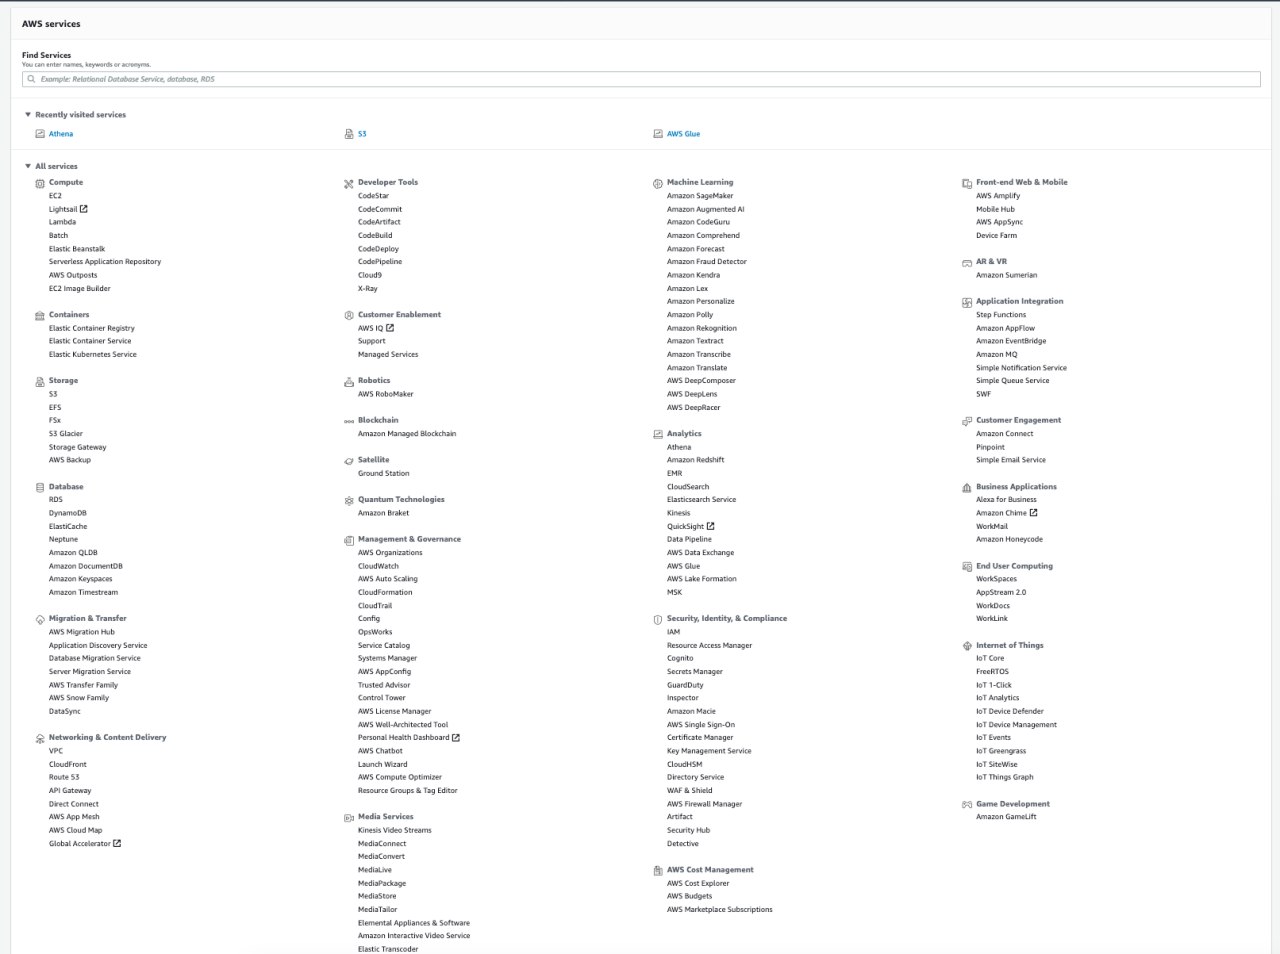
Task: Click the Game Development category icon
Action: (x=967, y=804)
